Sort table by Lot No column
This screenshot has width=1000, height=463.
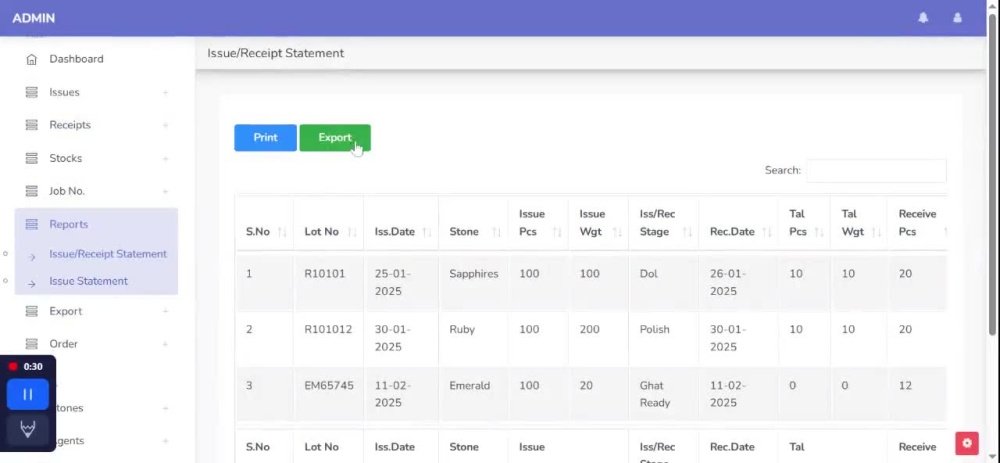click(352, 232)
